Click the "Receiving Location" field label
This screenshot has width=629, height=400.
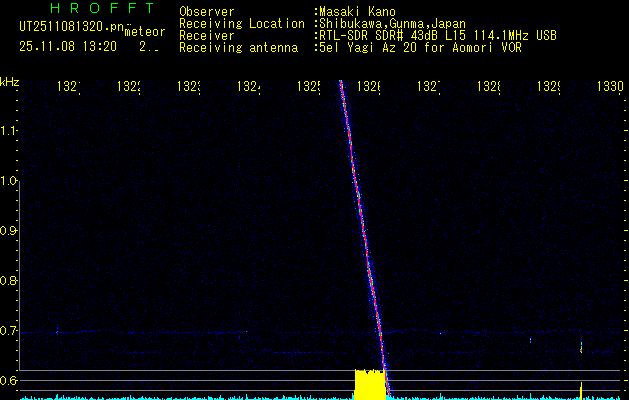241,24
